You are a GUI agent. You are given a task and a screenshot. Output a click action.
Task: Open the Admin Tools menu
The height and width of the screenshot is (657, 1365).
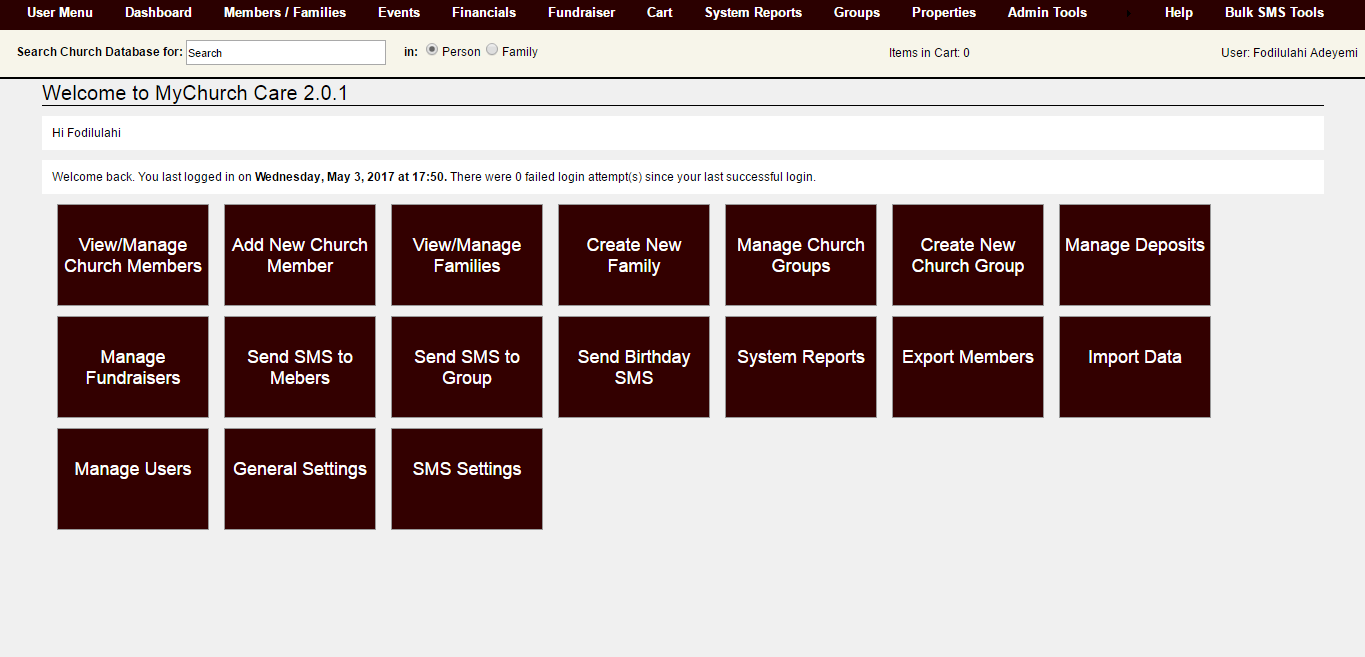(x=1047, y=13)
